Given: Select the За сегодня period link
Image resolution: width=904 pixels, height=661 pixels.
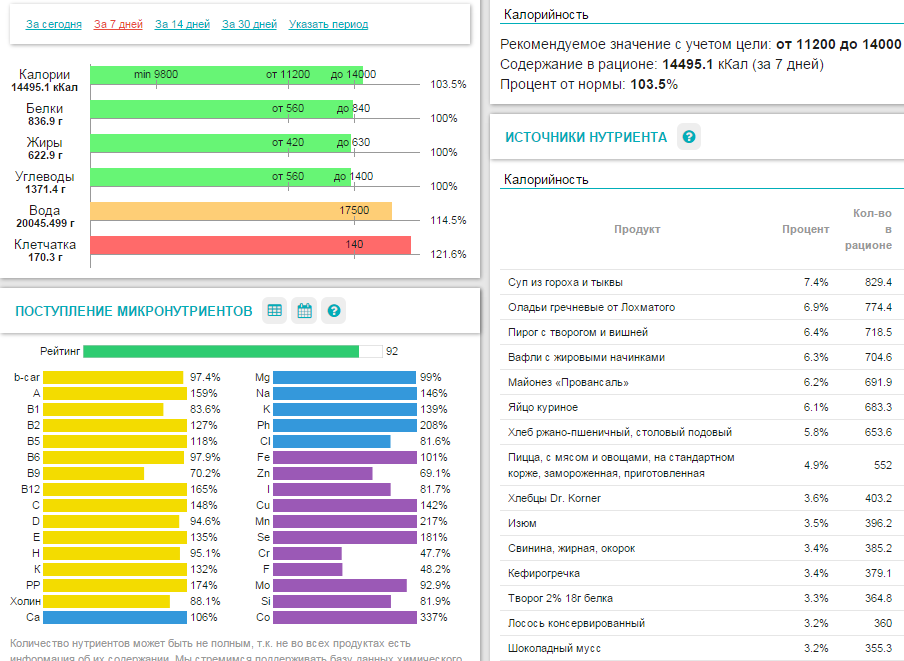Looking at the screenshot, I should [x=54, y=24].
